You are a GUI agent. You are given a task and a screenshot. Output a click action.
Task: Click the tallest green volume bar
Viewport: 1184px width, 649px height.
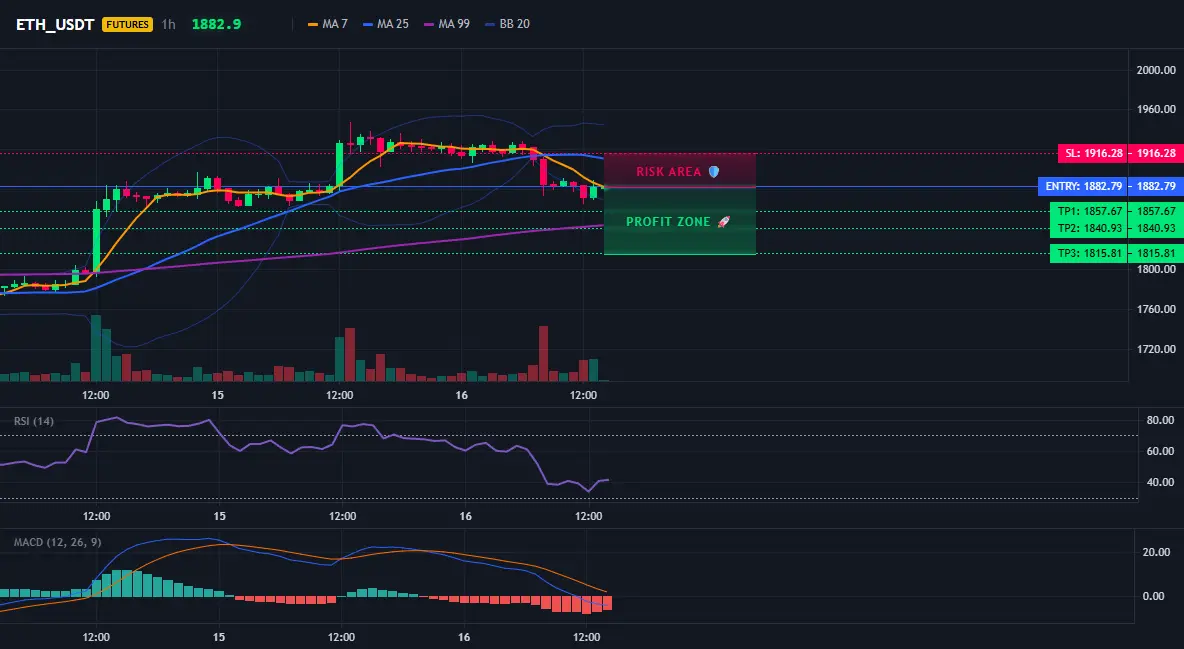96,348
